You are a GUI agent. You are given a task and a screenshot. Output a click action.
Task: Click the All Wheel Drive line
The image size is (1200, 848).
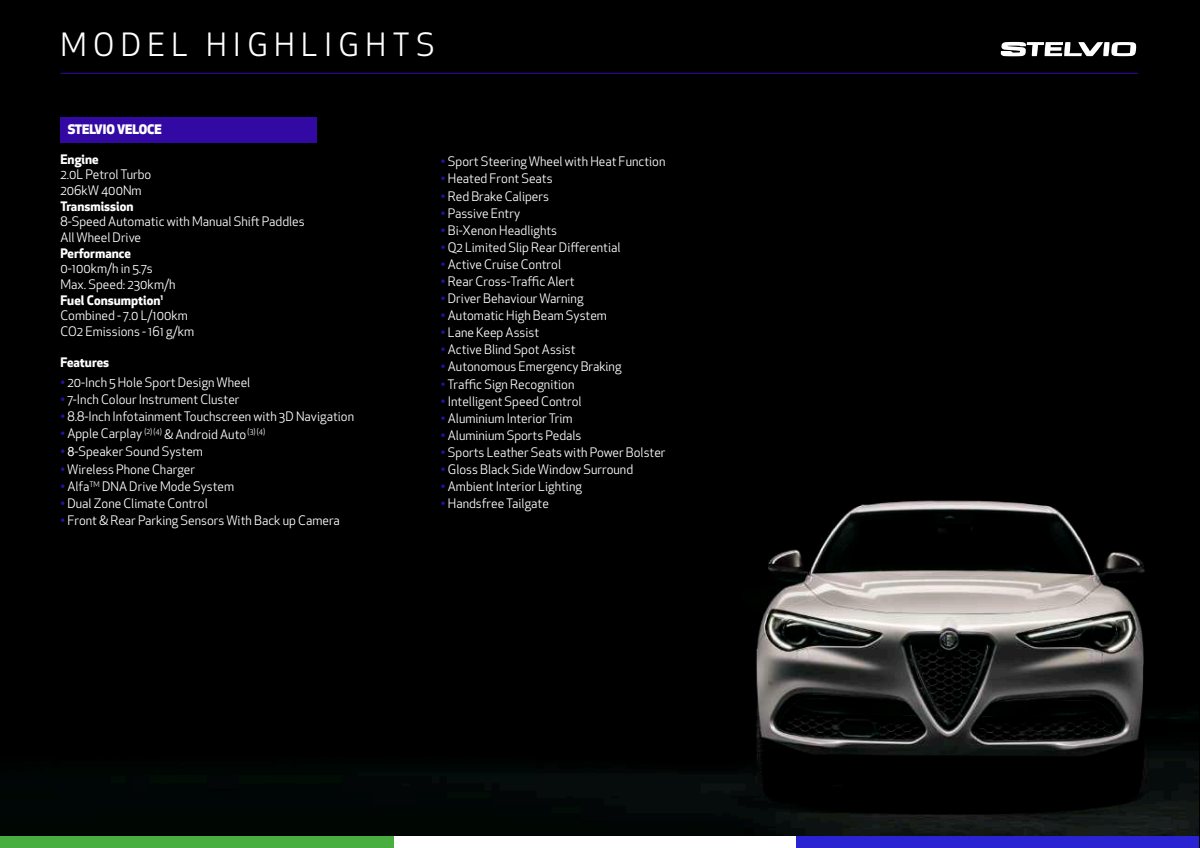point(100,238)
